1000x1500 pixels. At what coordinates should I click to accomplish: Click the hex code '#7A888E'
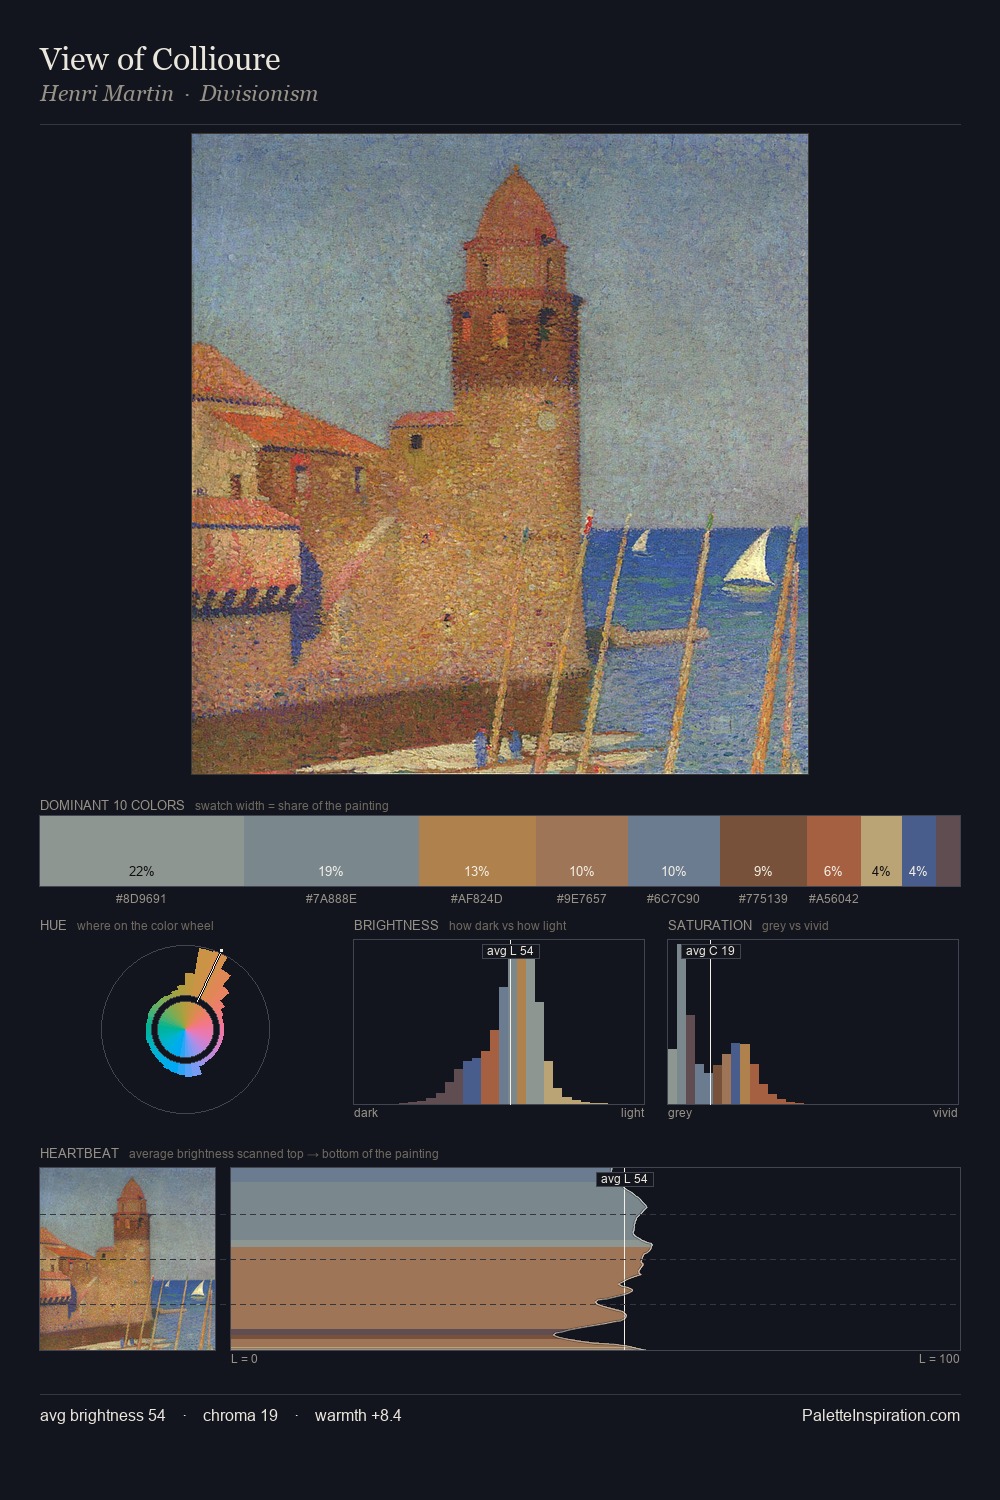tap(331, 899)
